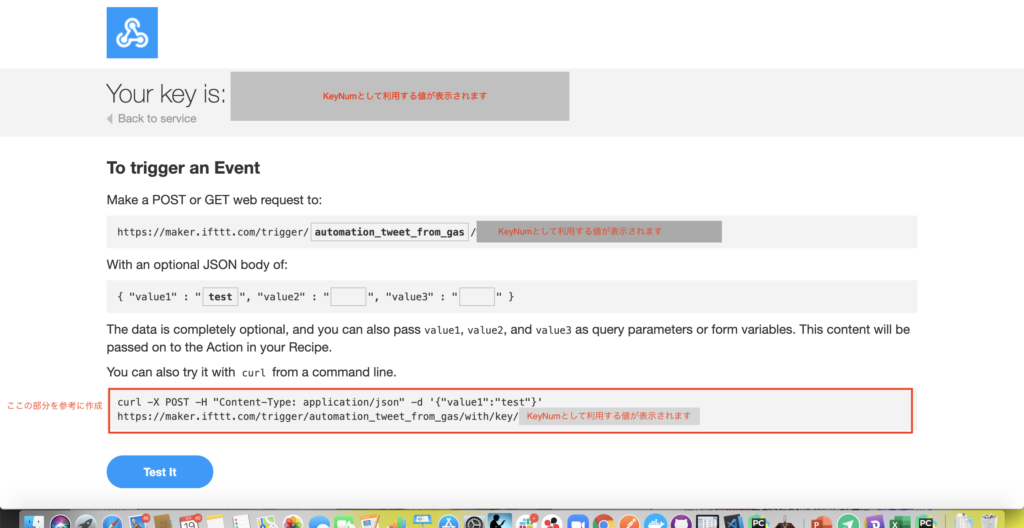The width and height of the screenshot is (1024, 528).
Task: Click 'Make a POST or GET web request to:'
Action: (214, 199)
